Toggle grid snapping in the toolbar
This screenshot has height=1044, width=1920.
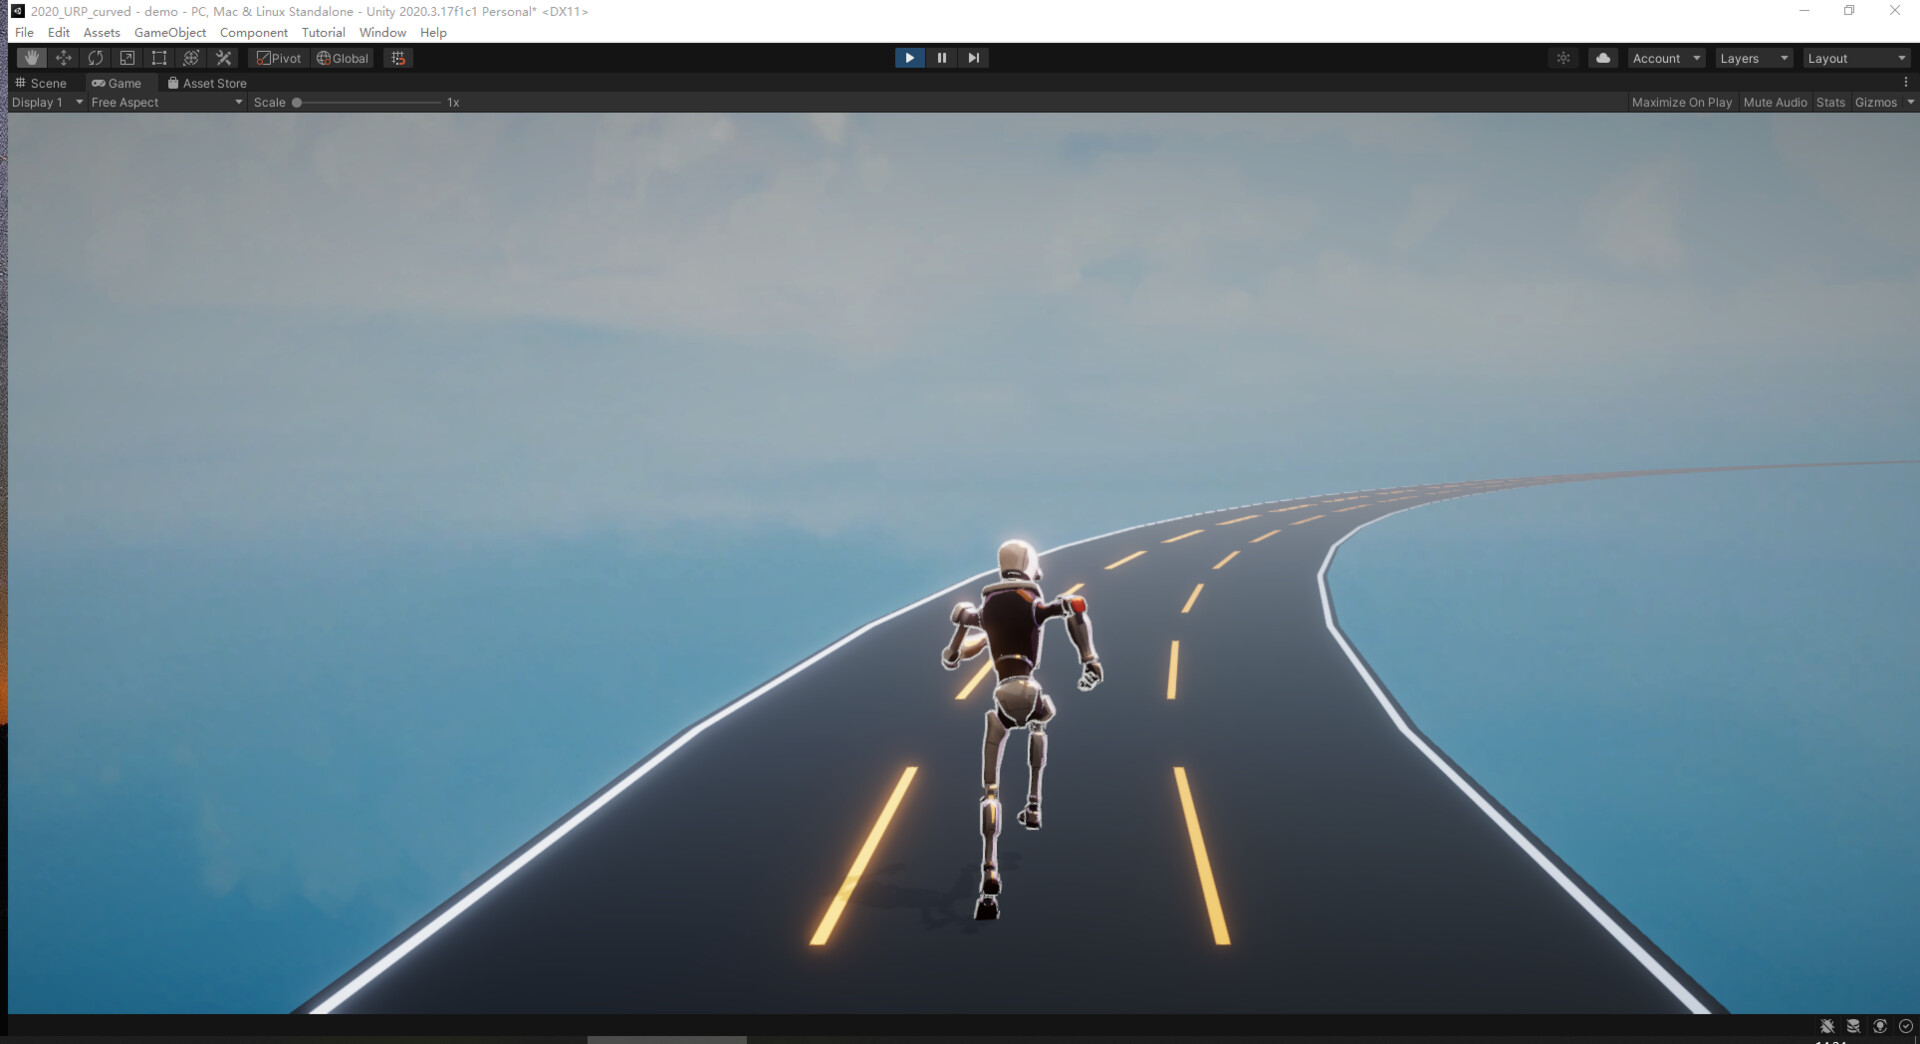tap(398, 58)
